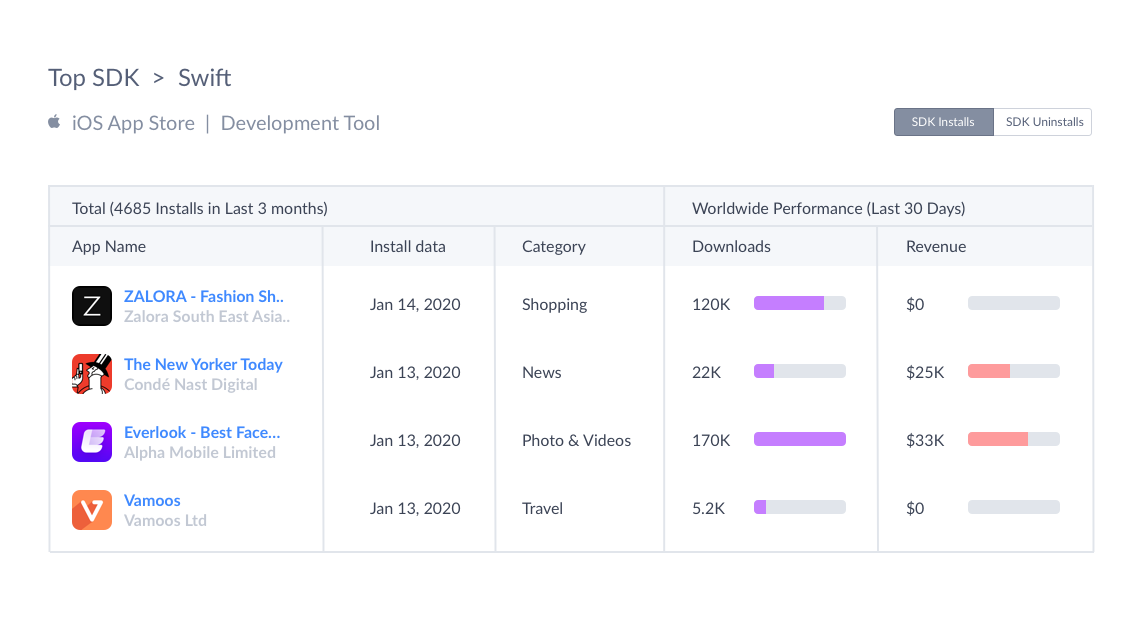Open the Everlook - Best Face app link

pyautogui.click(x=202, y=432)
